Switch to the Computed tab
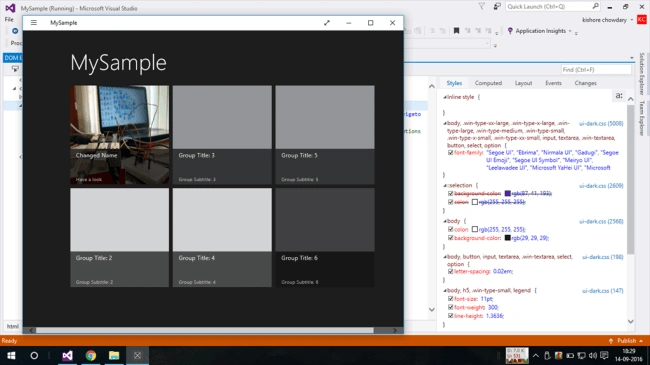This screenshot has height=365, width=650. click(488, 83)
